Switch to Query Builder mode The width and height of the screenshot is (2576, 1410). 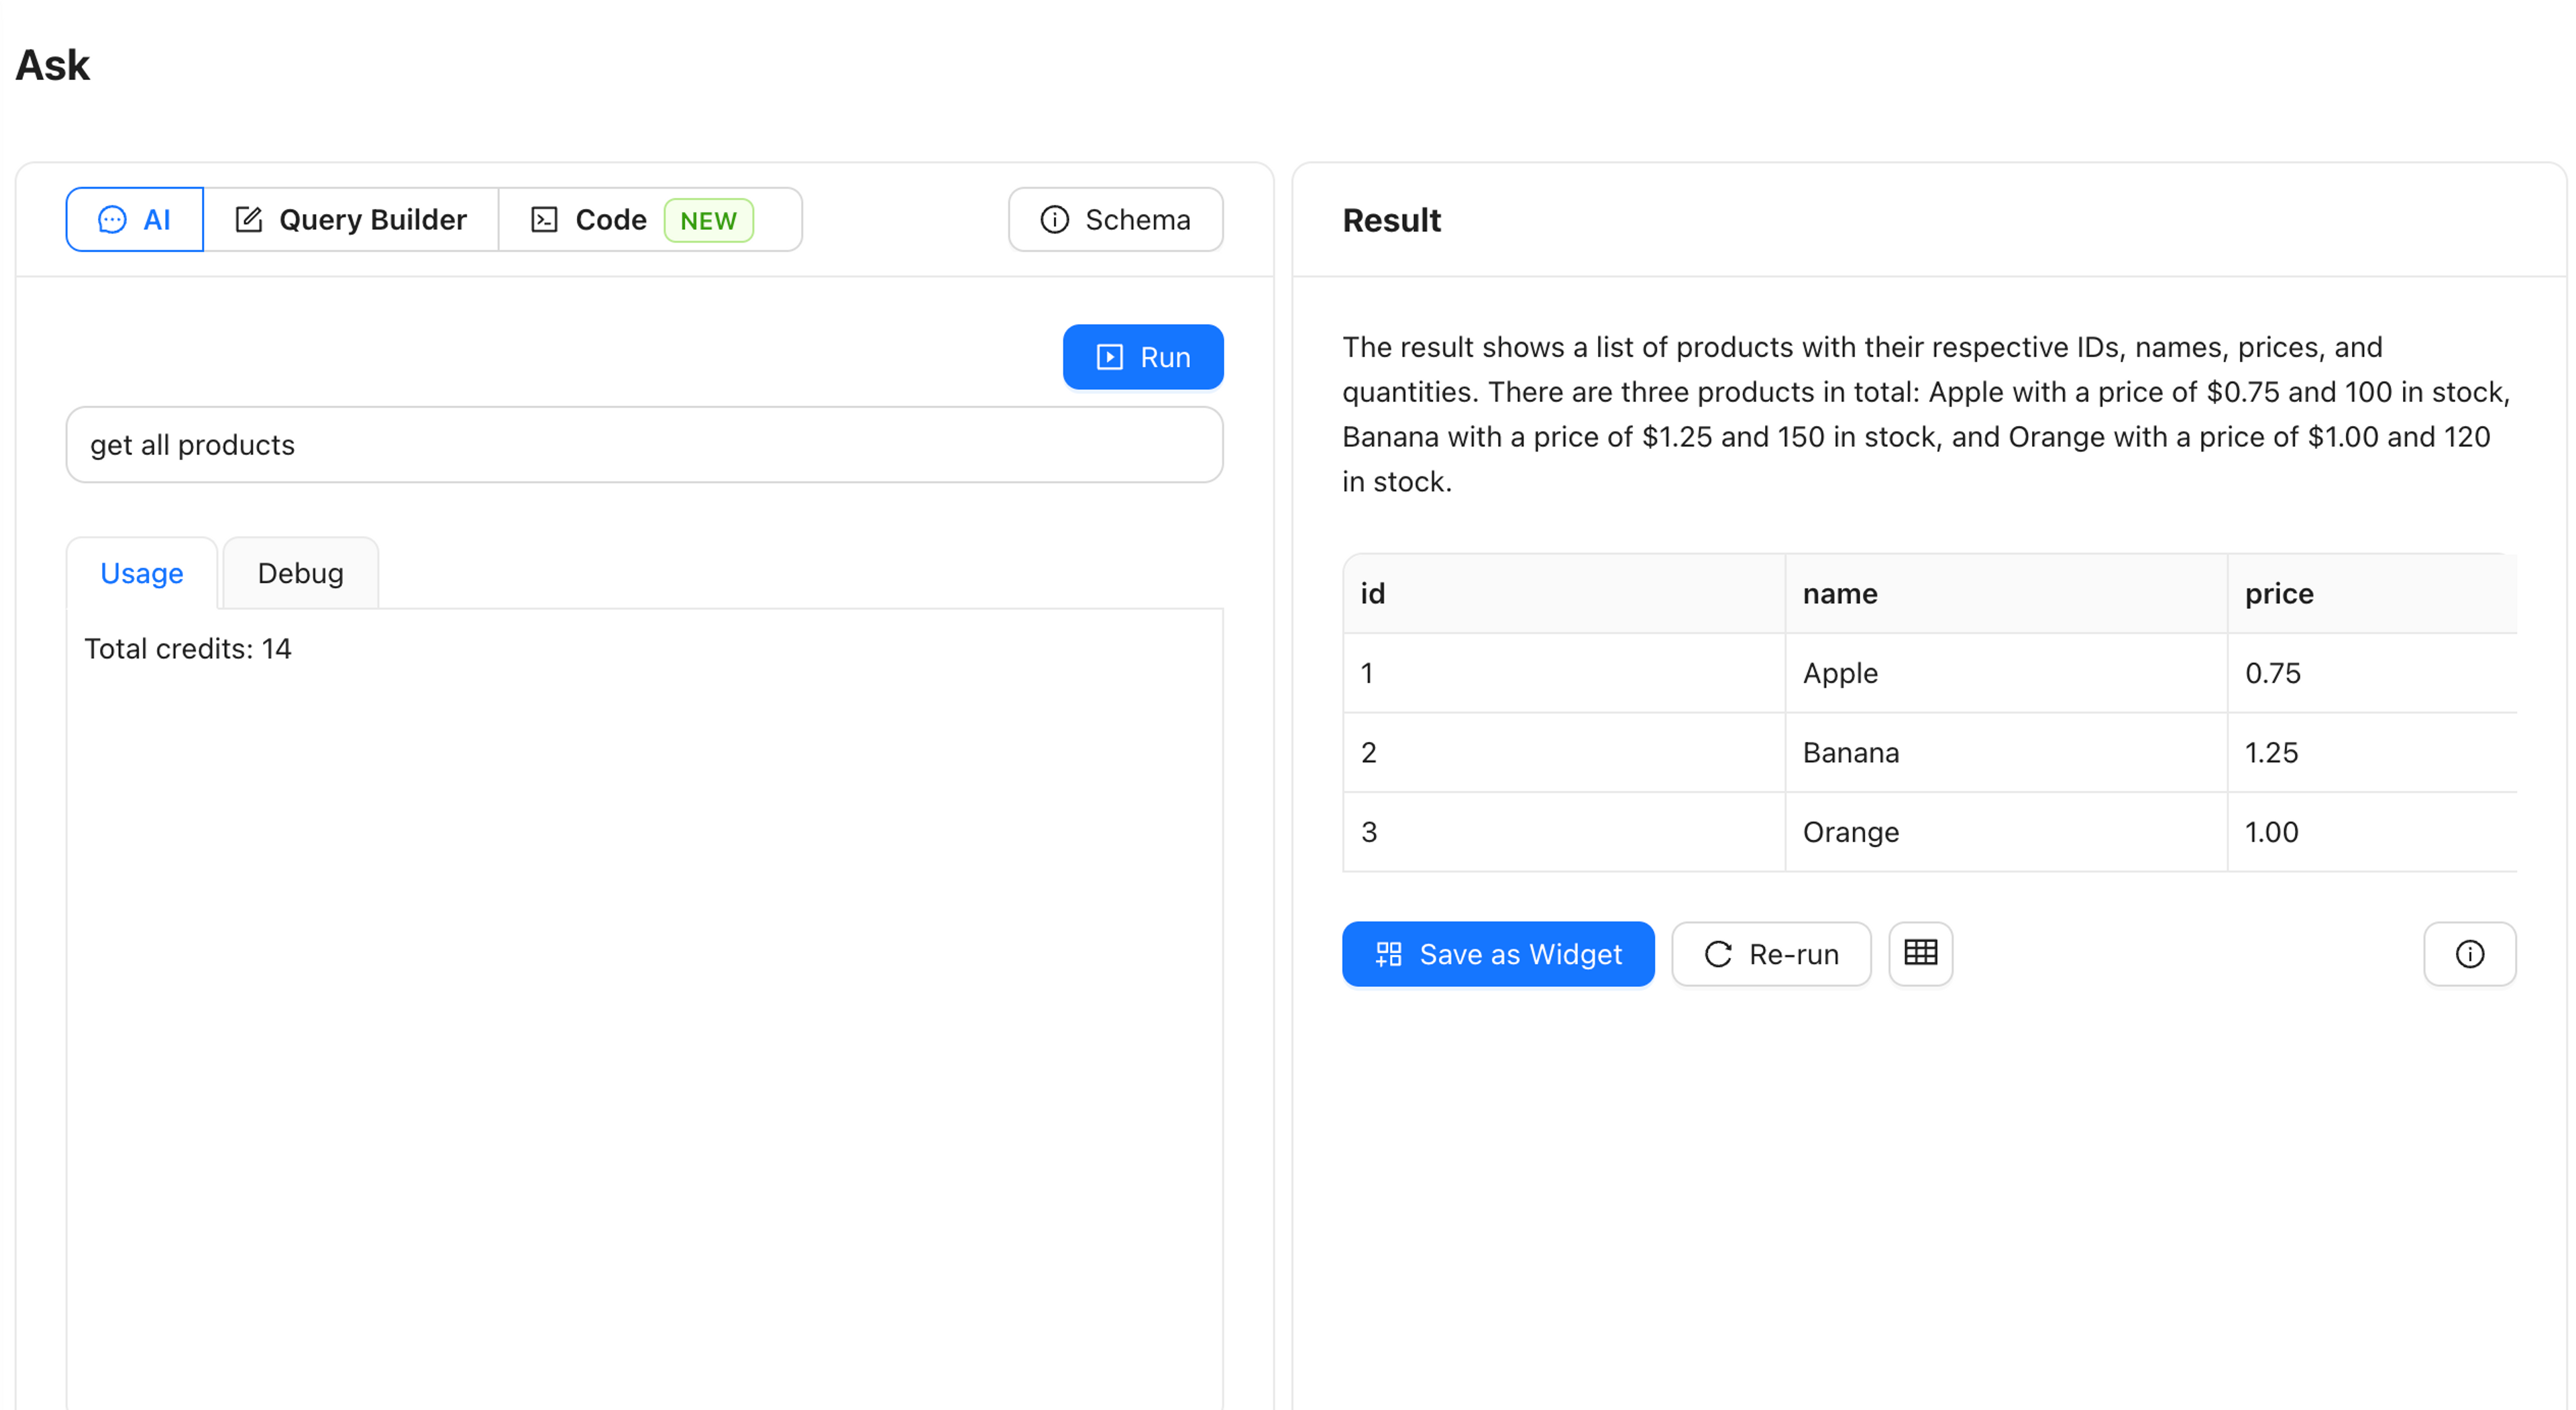[351, 219]
